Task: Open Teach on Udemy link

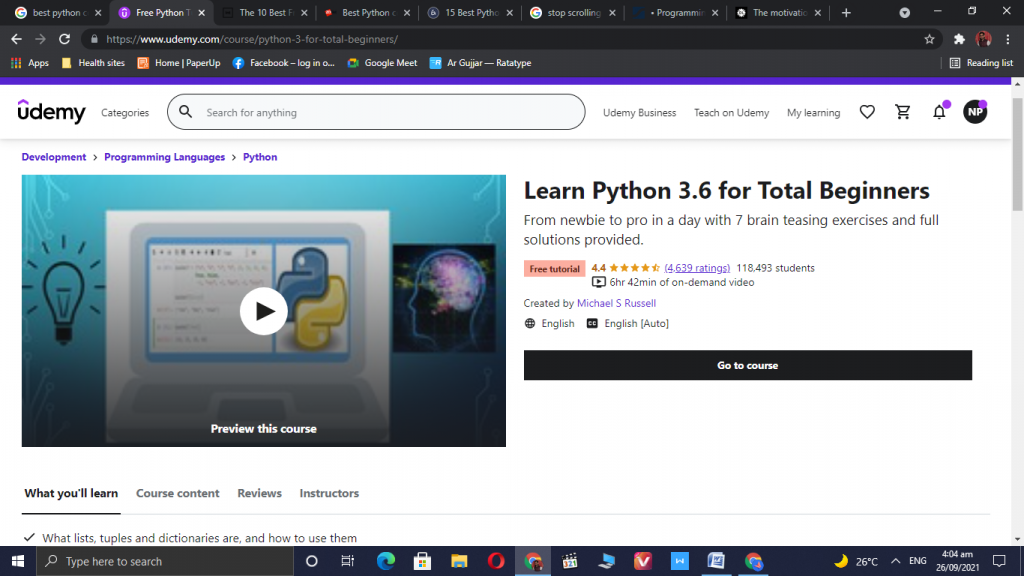Action: [x=731, y=112]
